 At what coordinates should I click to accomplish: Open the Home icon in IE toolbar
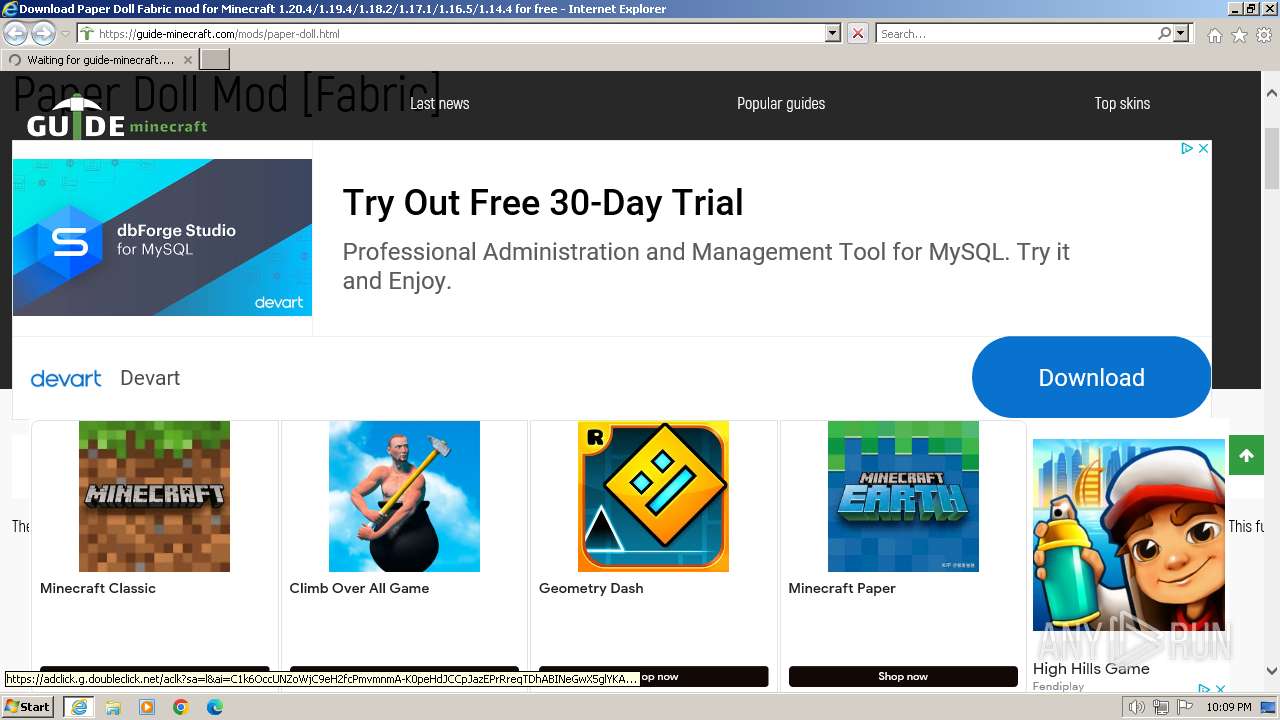1214,35
